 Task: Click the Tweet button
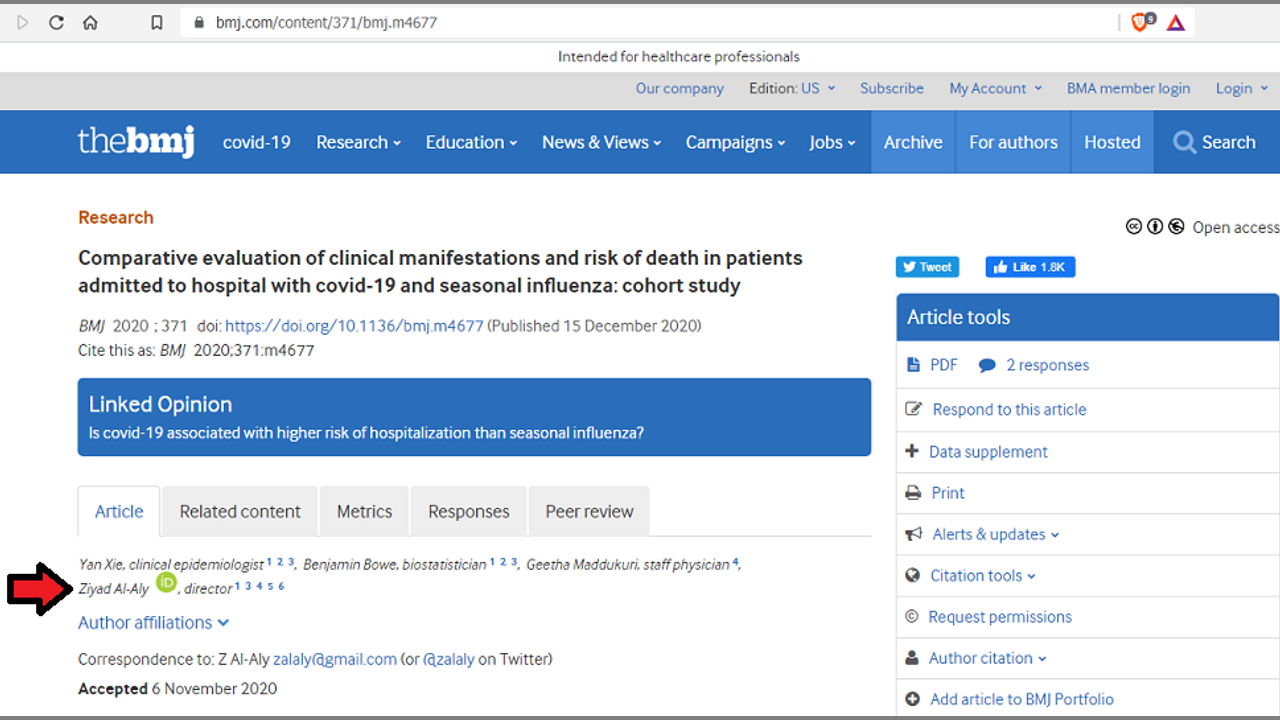point(927,267)
